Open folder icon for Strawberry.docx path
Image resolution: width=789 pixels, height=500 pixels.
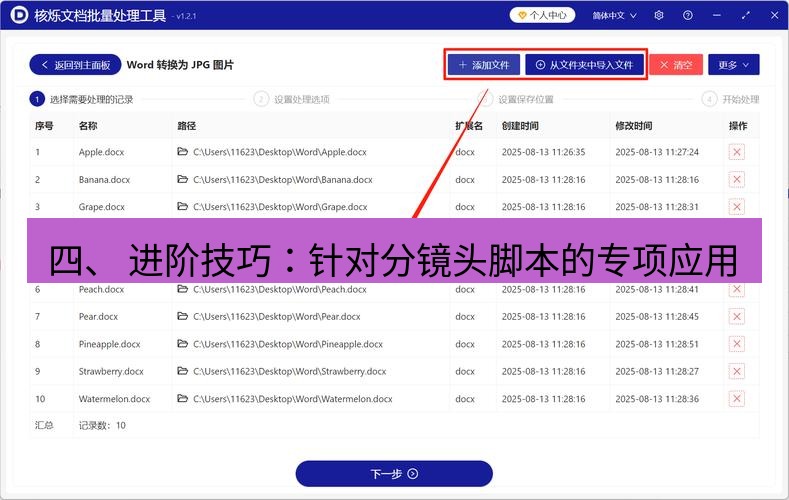(x=183, y=371)
